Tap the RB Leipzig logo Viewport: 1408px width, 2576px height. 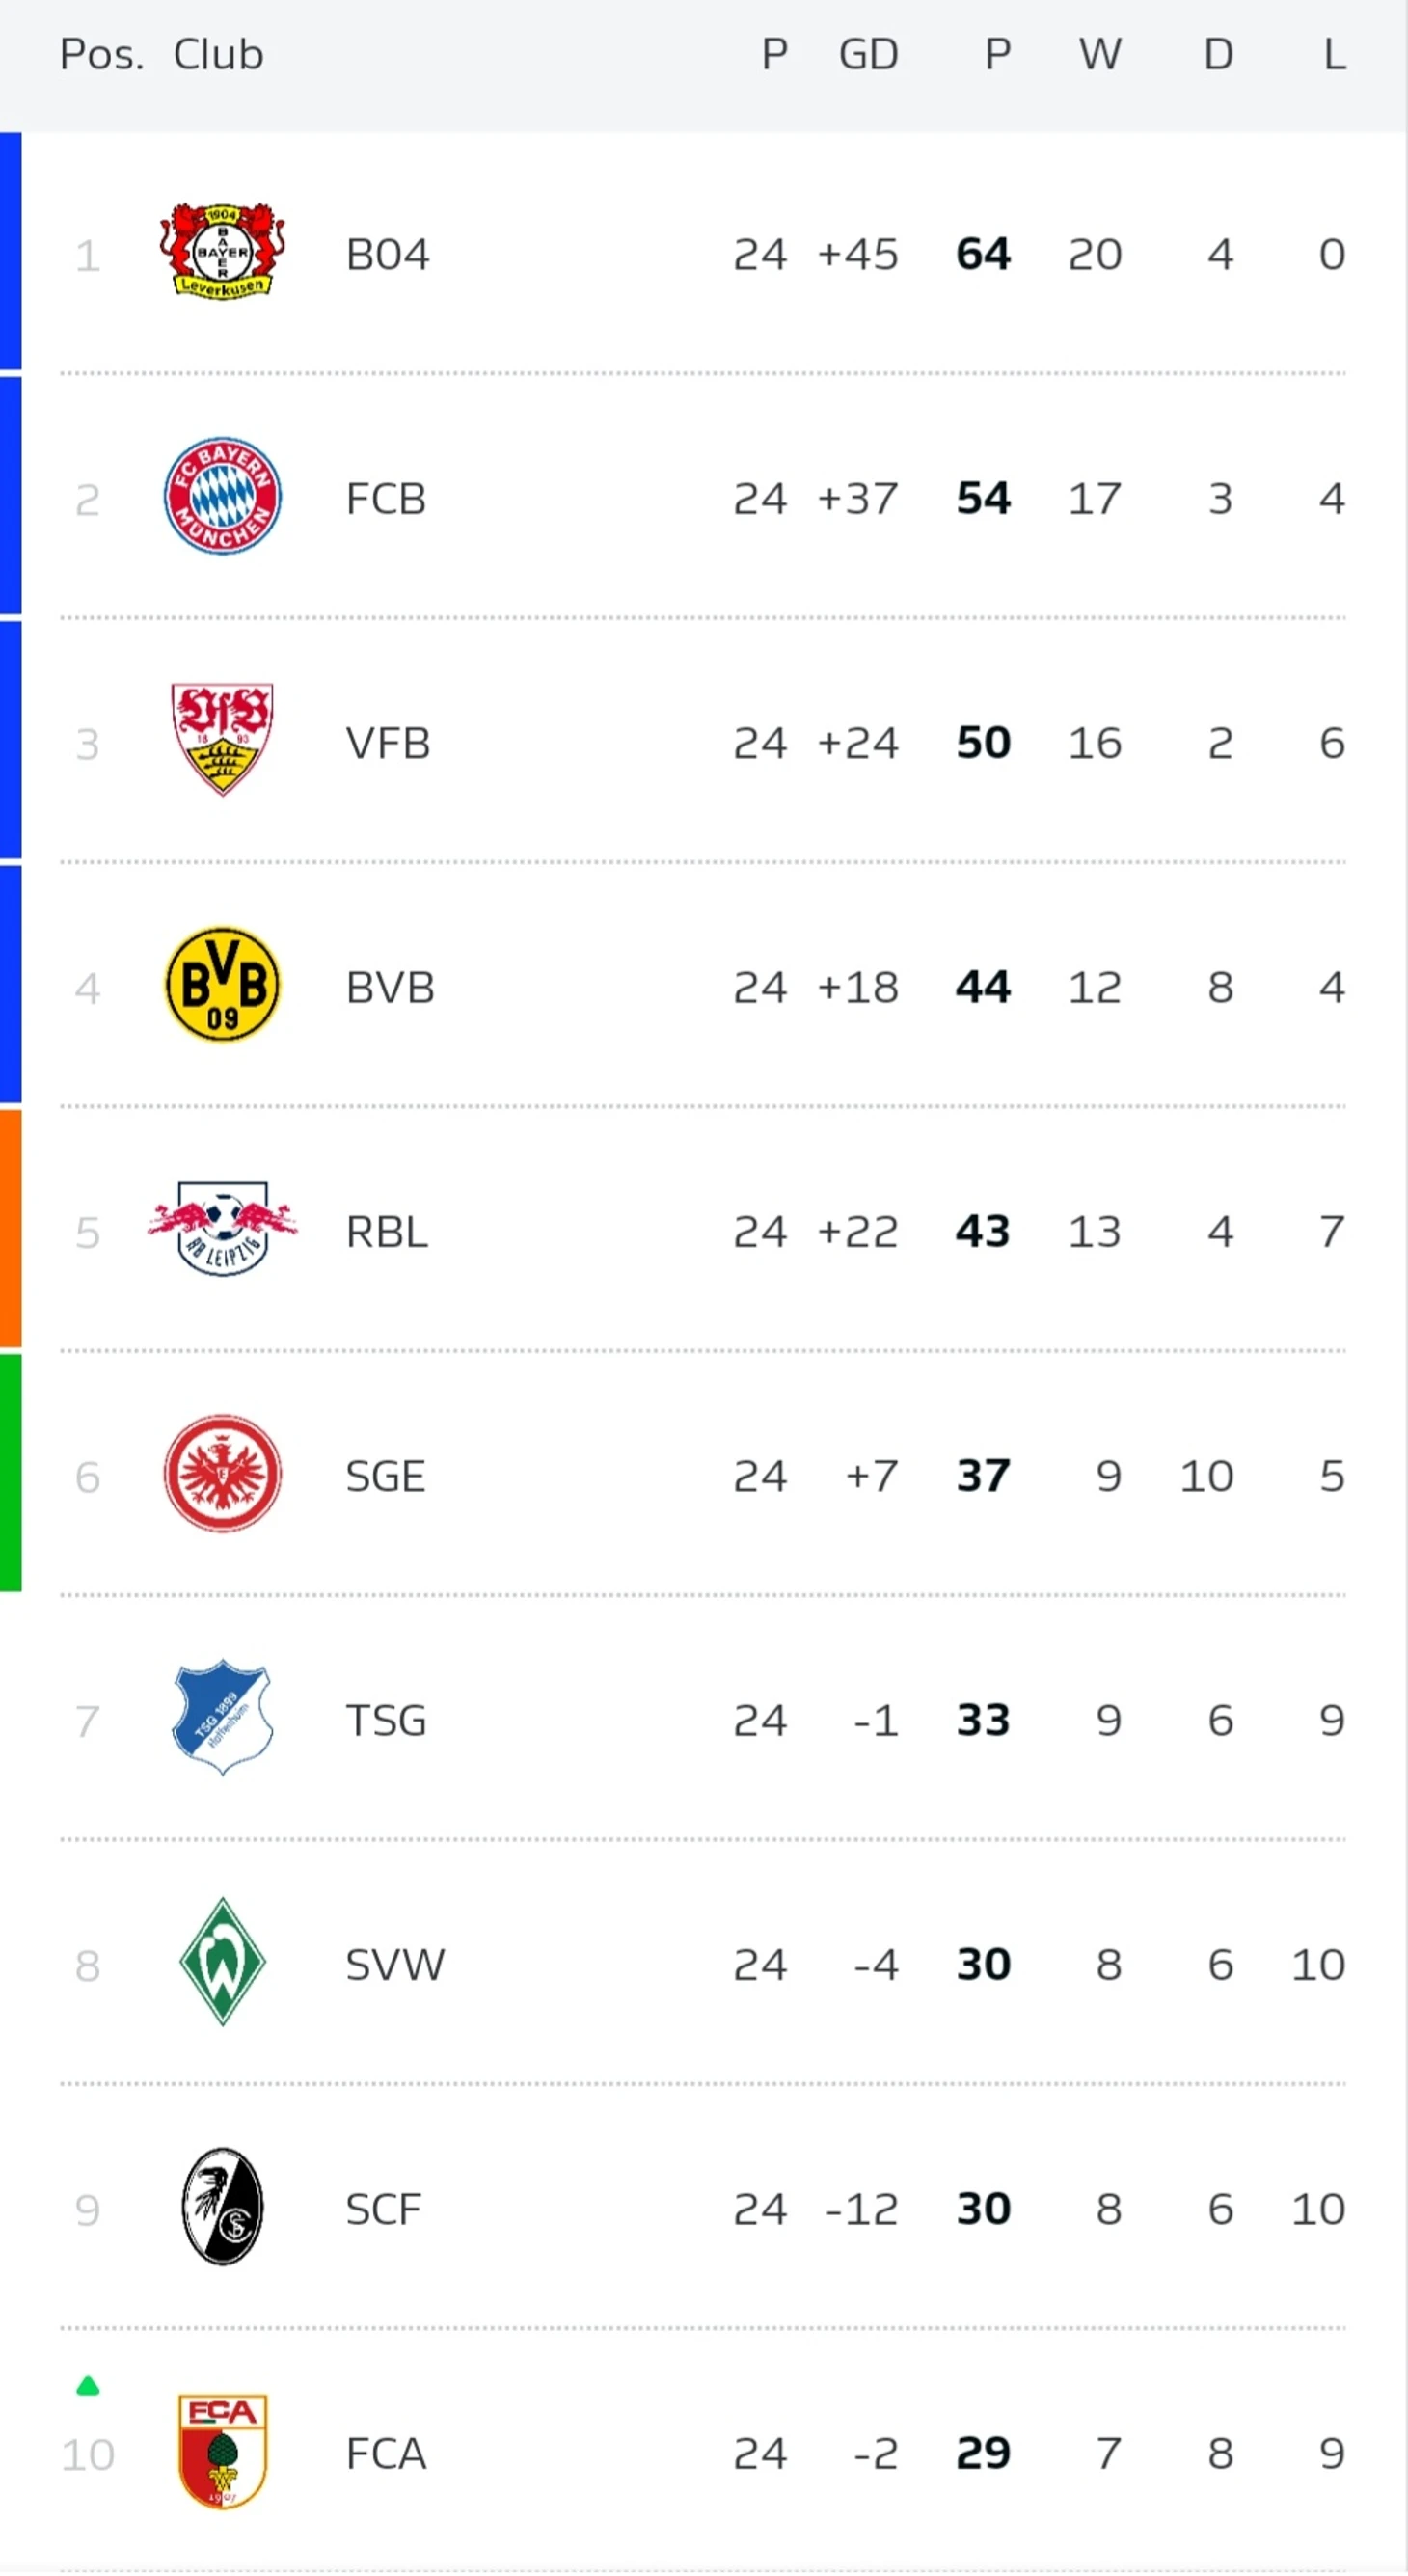pos(222,1228)
